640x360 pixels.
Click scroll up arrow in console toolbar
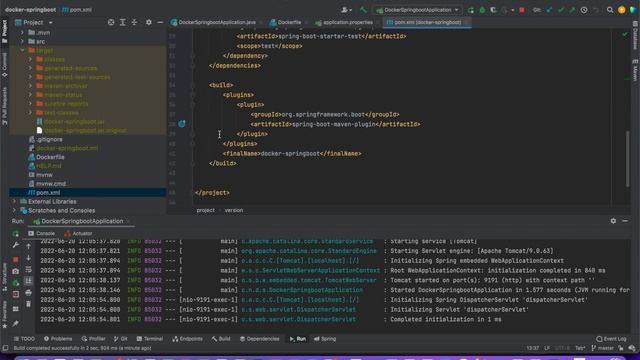pyautogui.click(x=28, y=246)
